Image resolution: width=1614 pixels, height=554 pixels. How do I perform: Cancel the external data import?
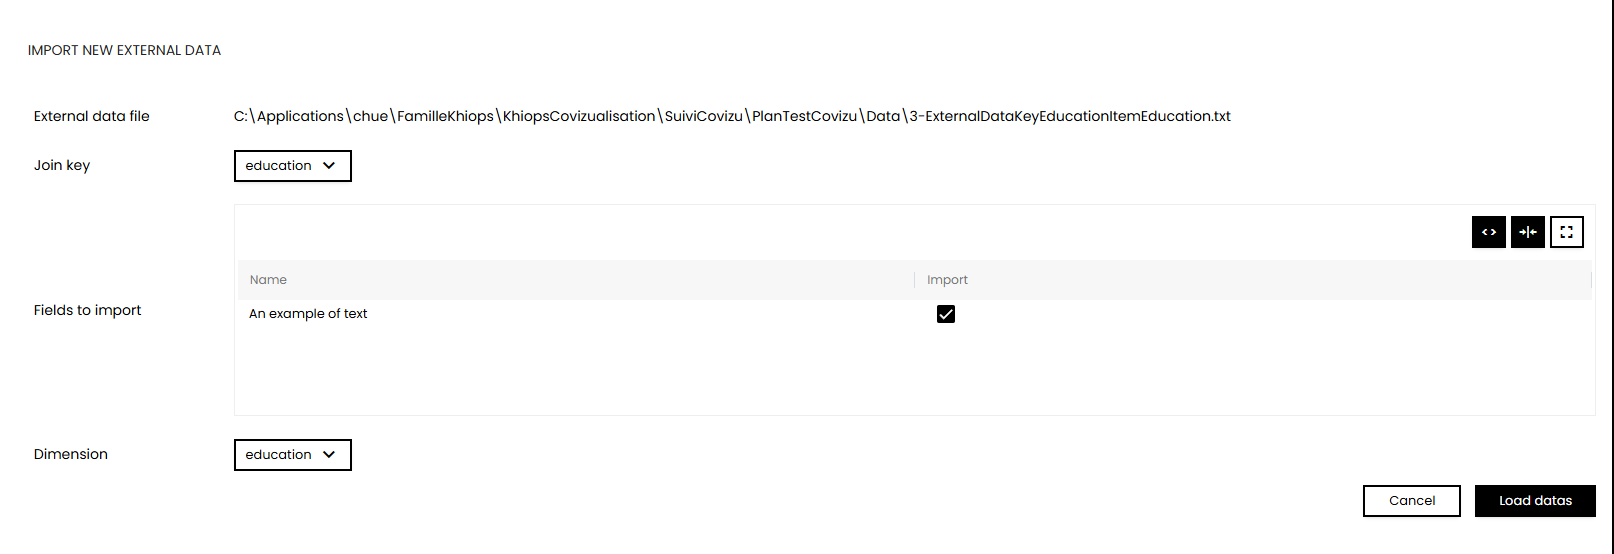[x=1411, y=501]
